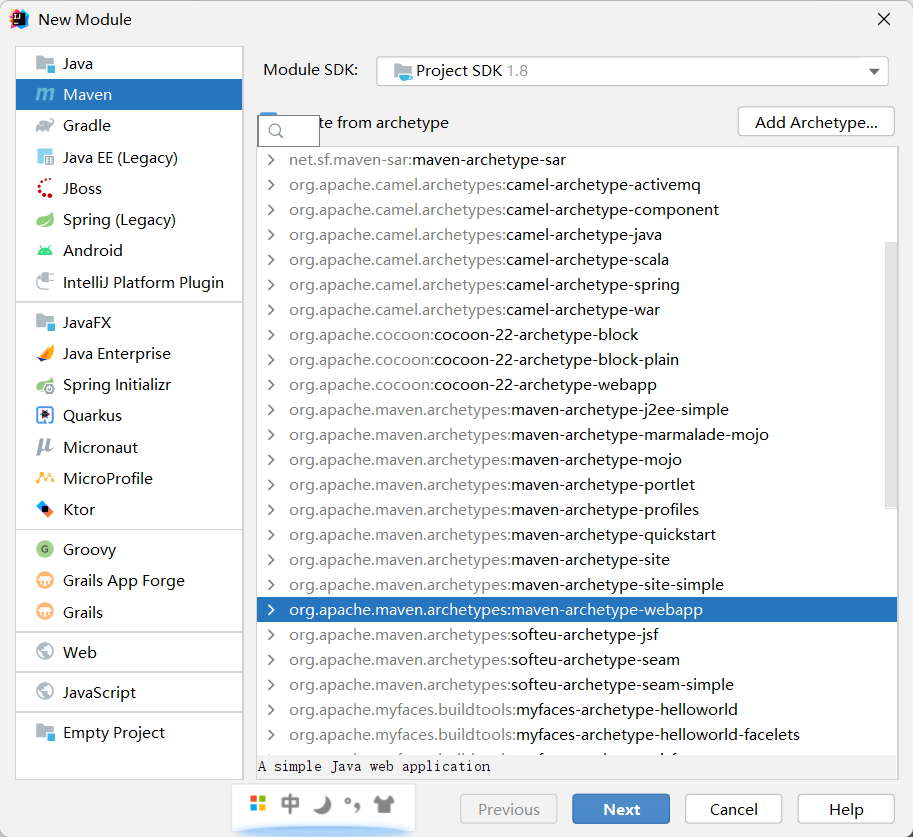Screen dimensions: 913x837
Task: Click the archetype list vertical scrollbar
Action: 891,375
